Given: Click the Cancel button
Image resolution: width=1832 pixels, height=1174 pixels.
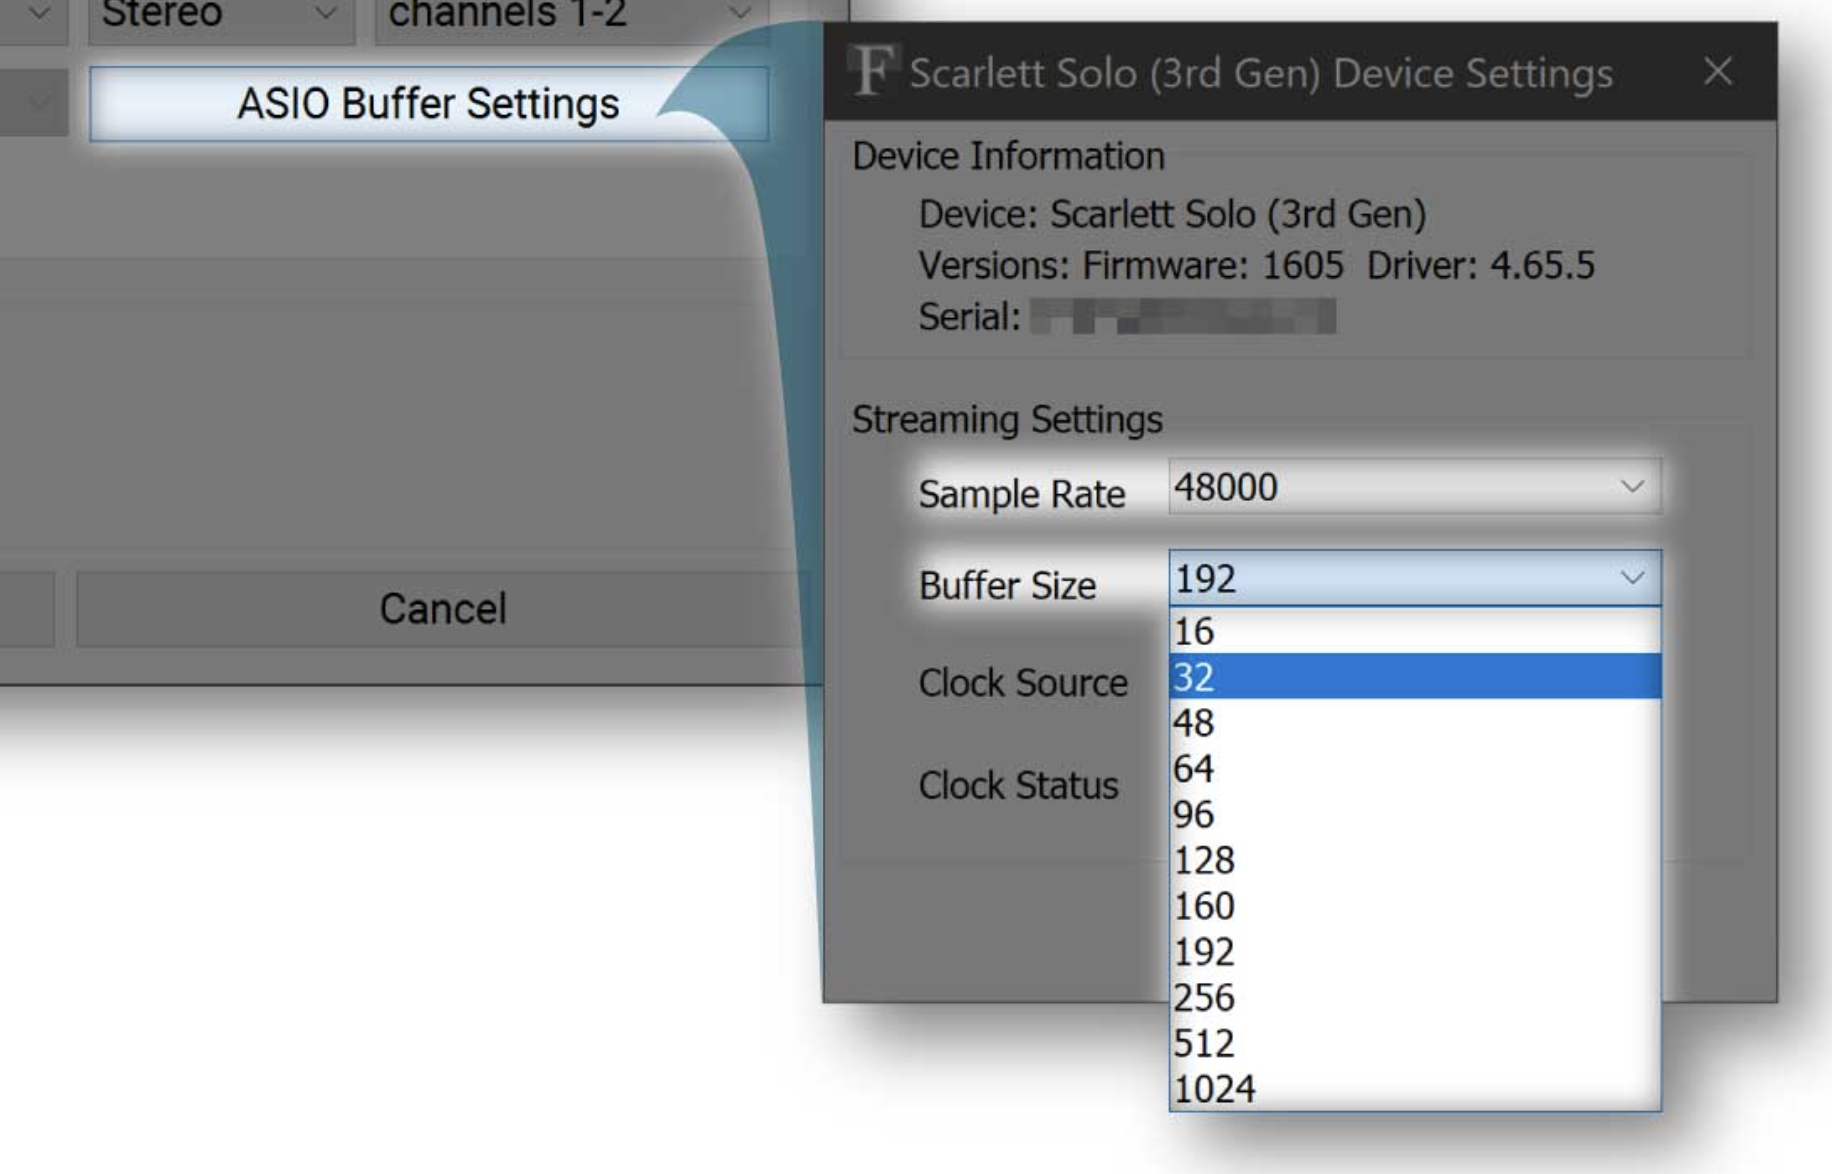Looking at the screenshot, I should coord(442,609).
